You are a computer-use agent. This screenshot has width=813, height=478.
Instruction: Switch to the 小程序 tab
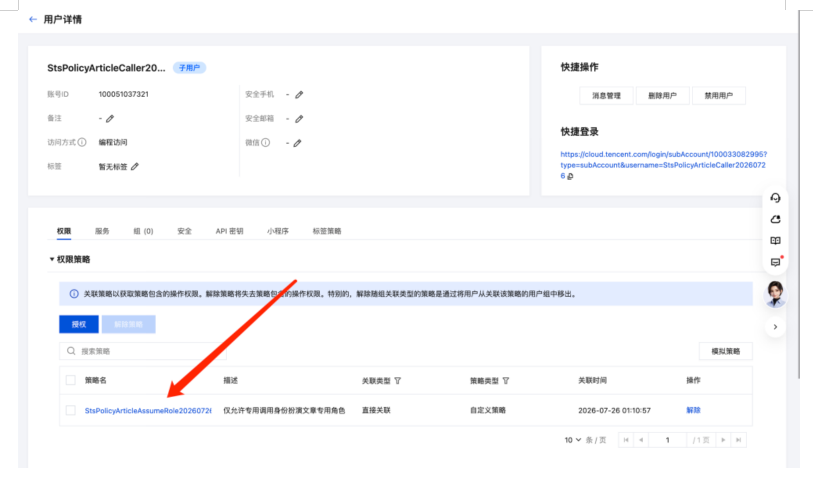coord(278,231)
